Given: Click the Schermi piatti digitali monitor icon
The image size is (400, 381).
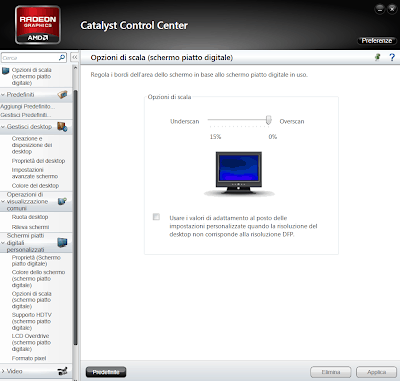Looking at the screenshot, I should tap(62, 243).
